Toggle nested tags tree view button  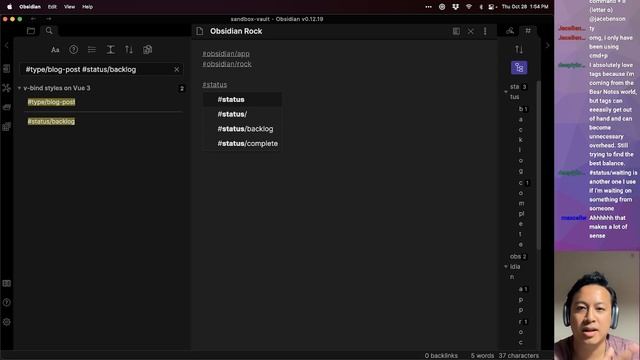[x=519, y=68]
